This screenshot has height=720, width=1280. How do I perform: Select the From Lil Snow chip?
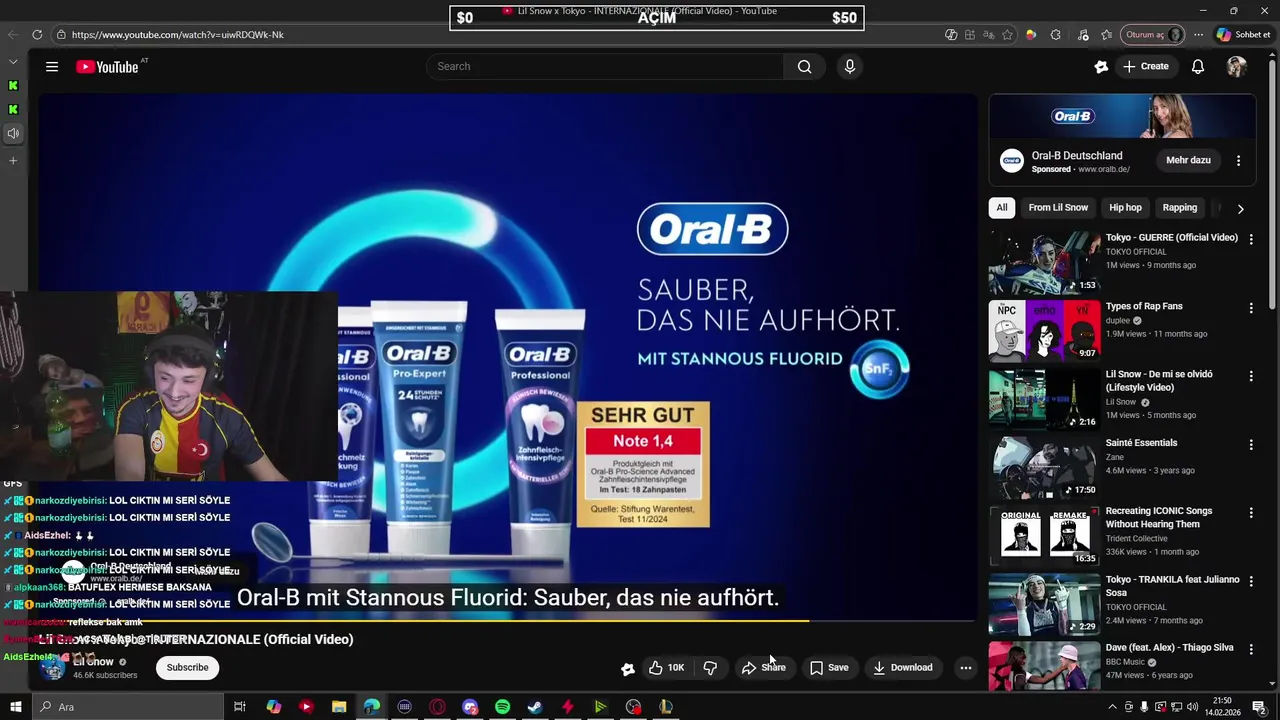pos(1058,208)
